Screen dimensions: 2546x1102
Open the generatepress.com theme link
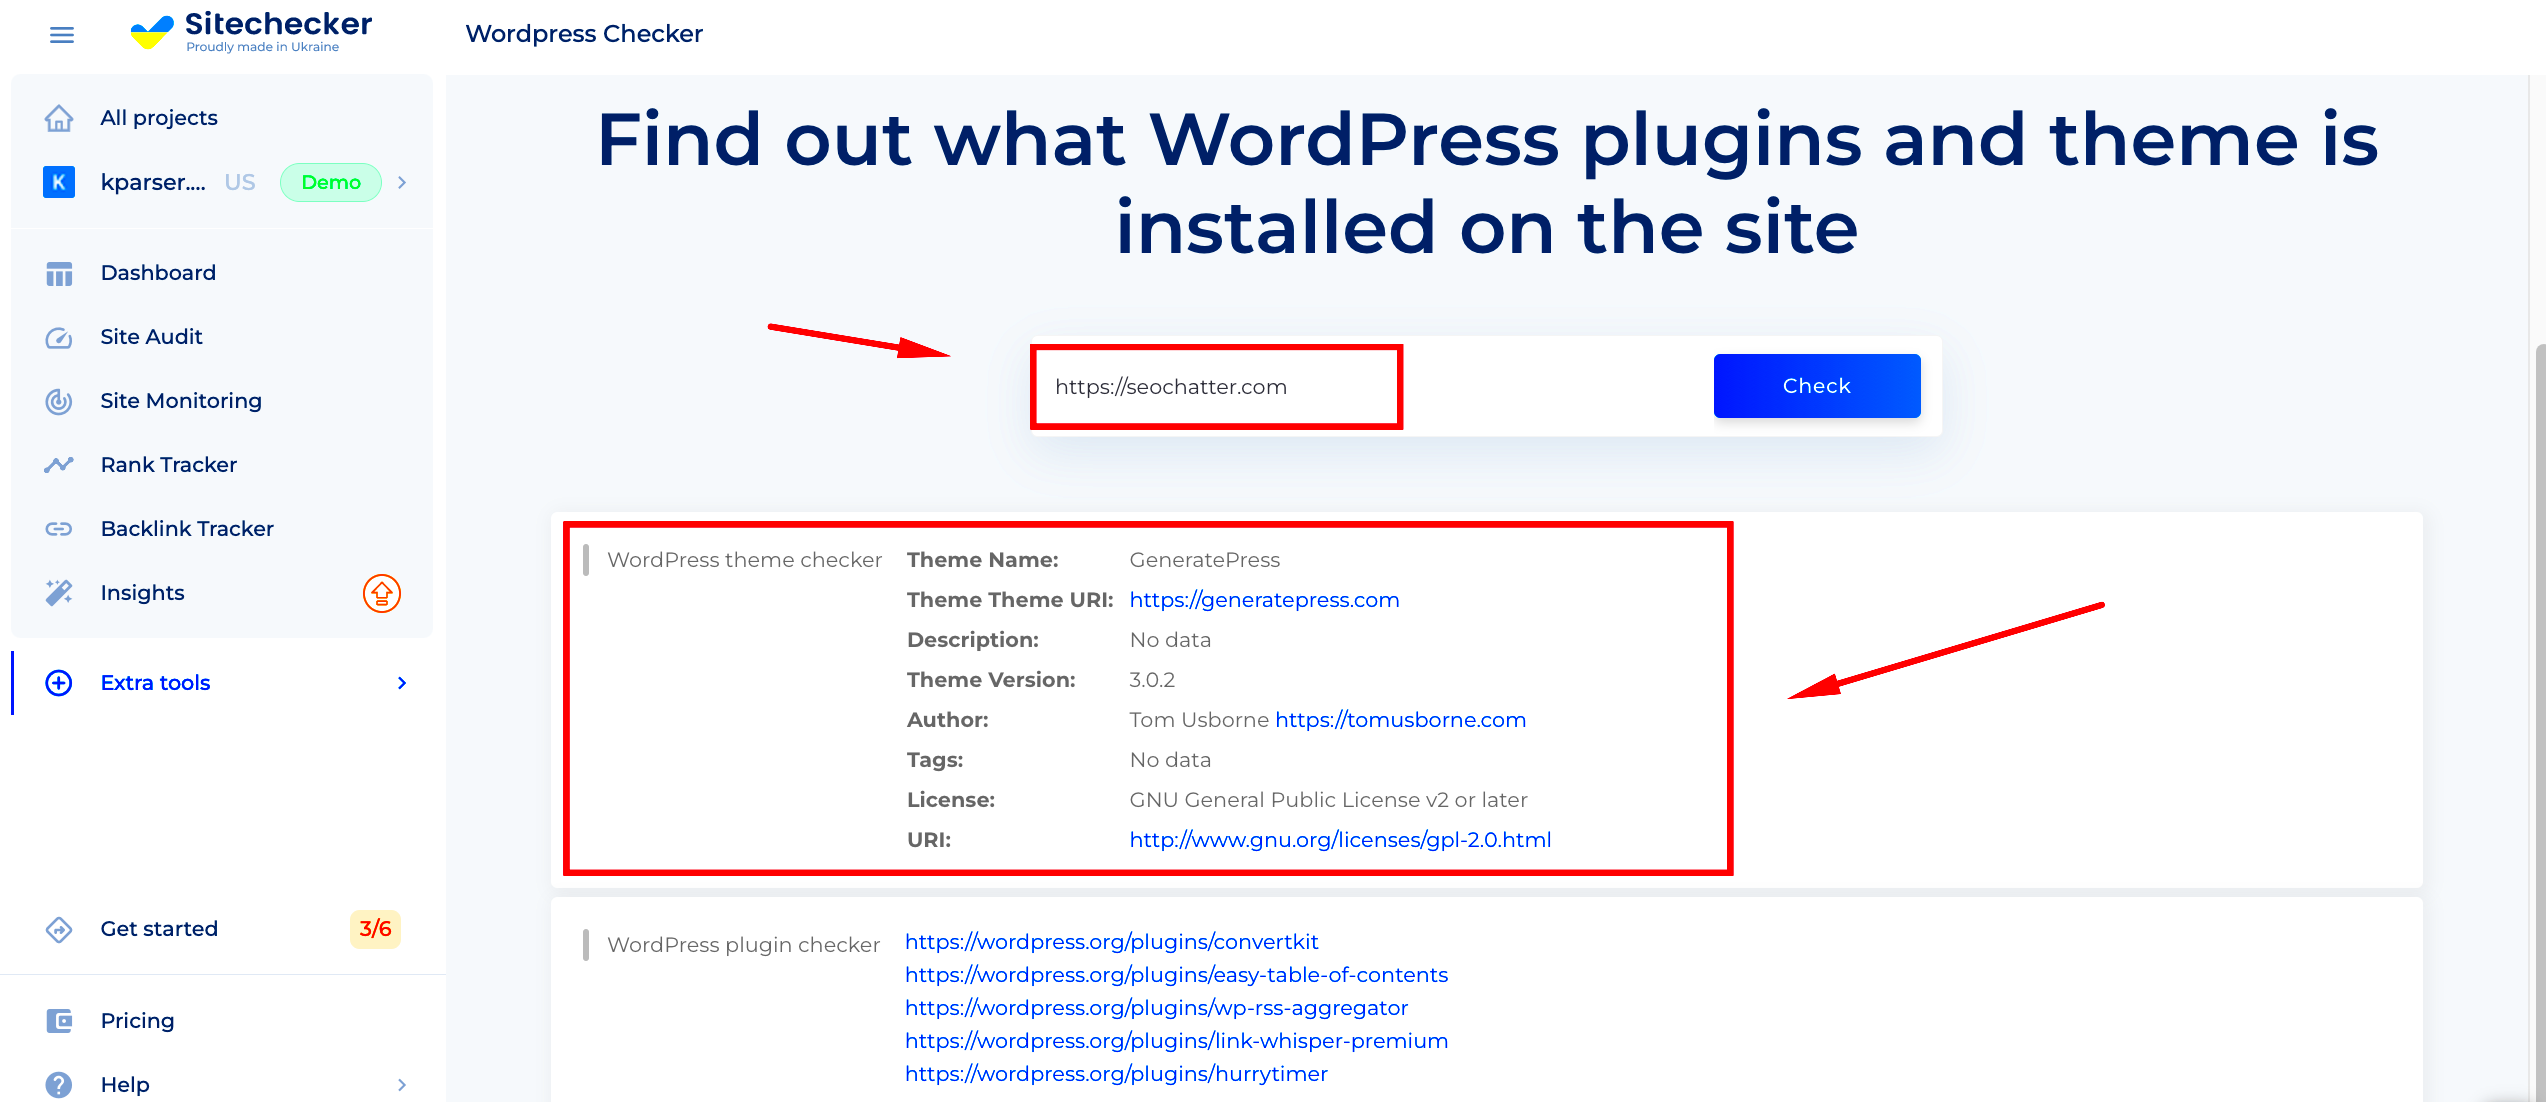(1264, 600)
